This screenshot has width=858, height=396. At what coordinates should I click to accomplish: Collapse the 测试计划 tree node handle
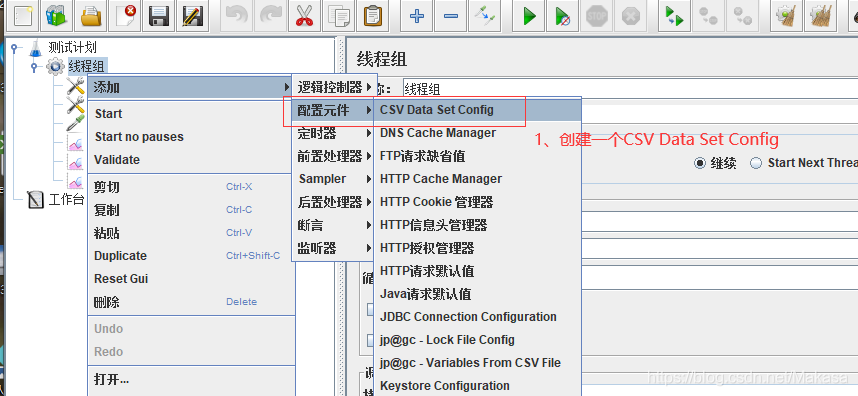(x=14, y=48)
